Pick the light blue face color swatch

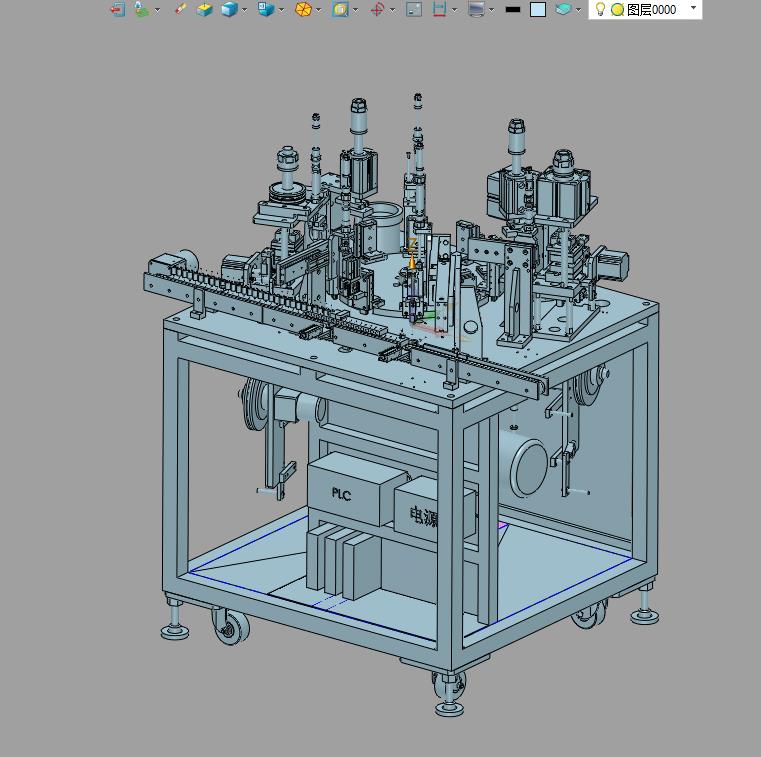(x=538, y=9)
